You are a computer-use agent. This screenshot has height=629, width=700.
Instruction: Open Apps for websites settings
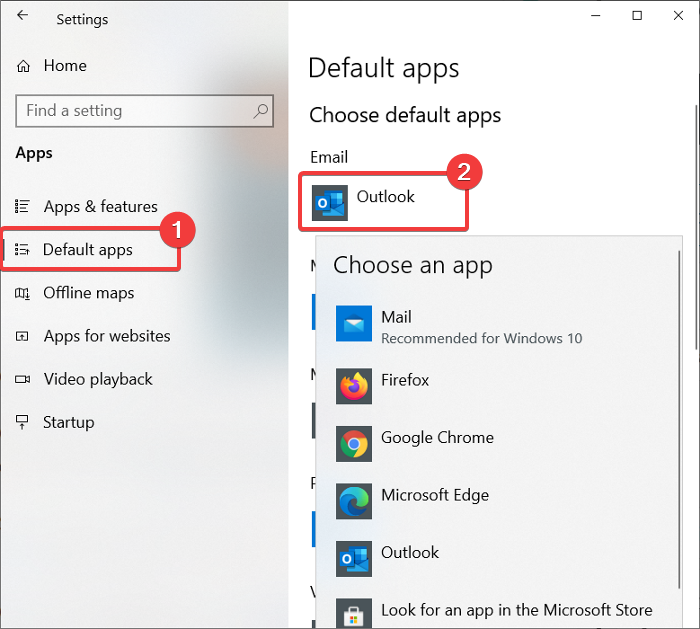point(106,336)
